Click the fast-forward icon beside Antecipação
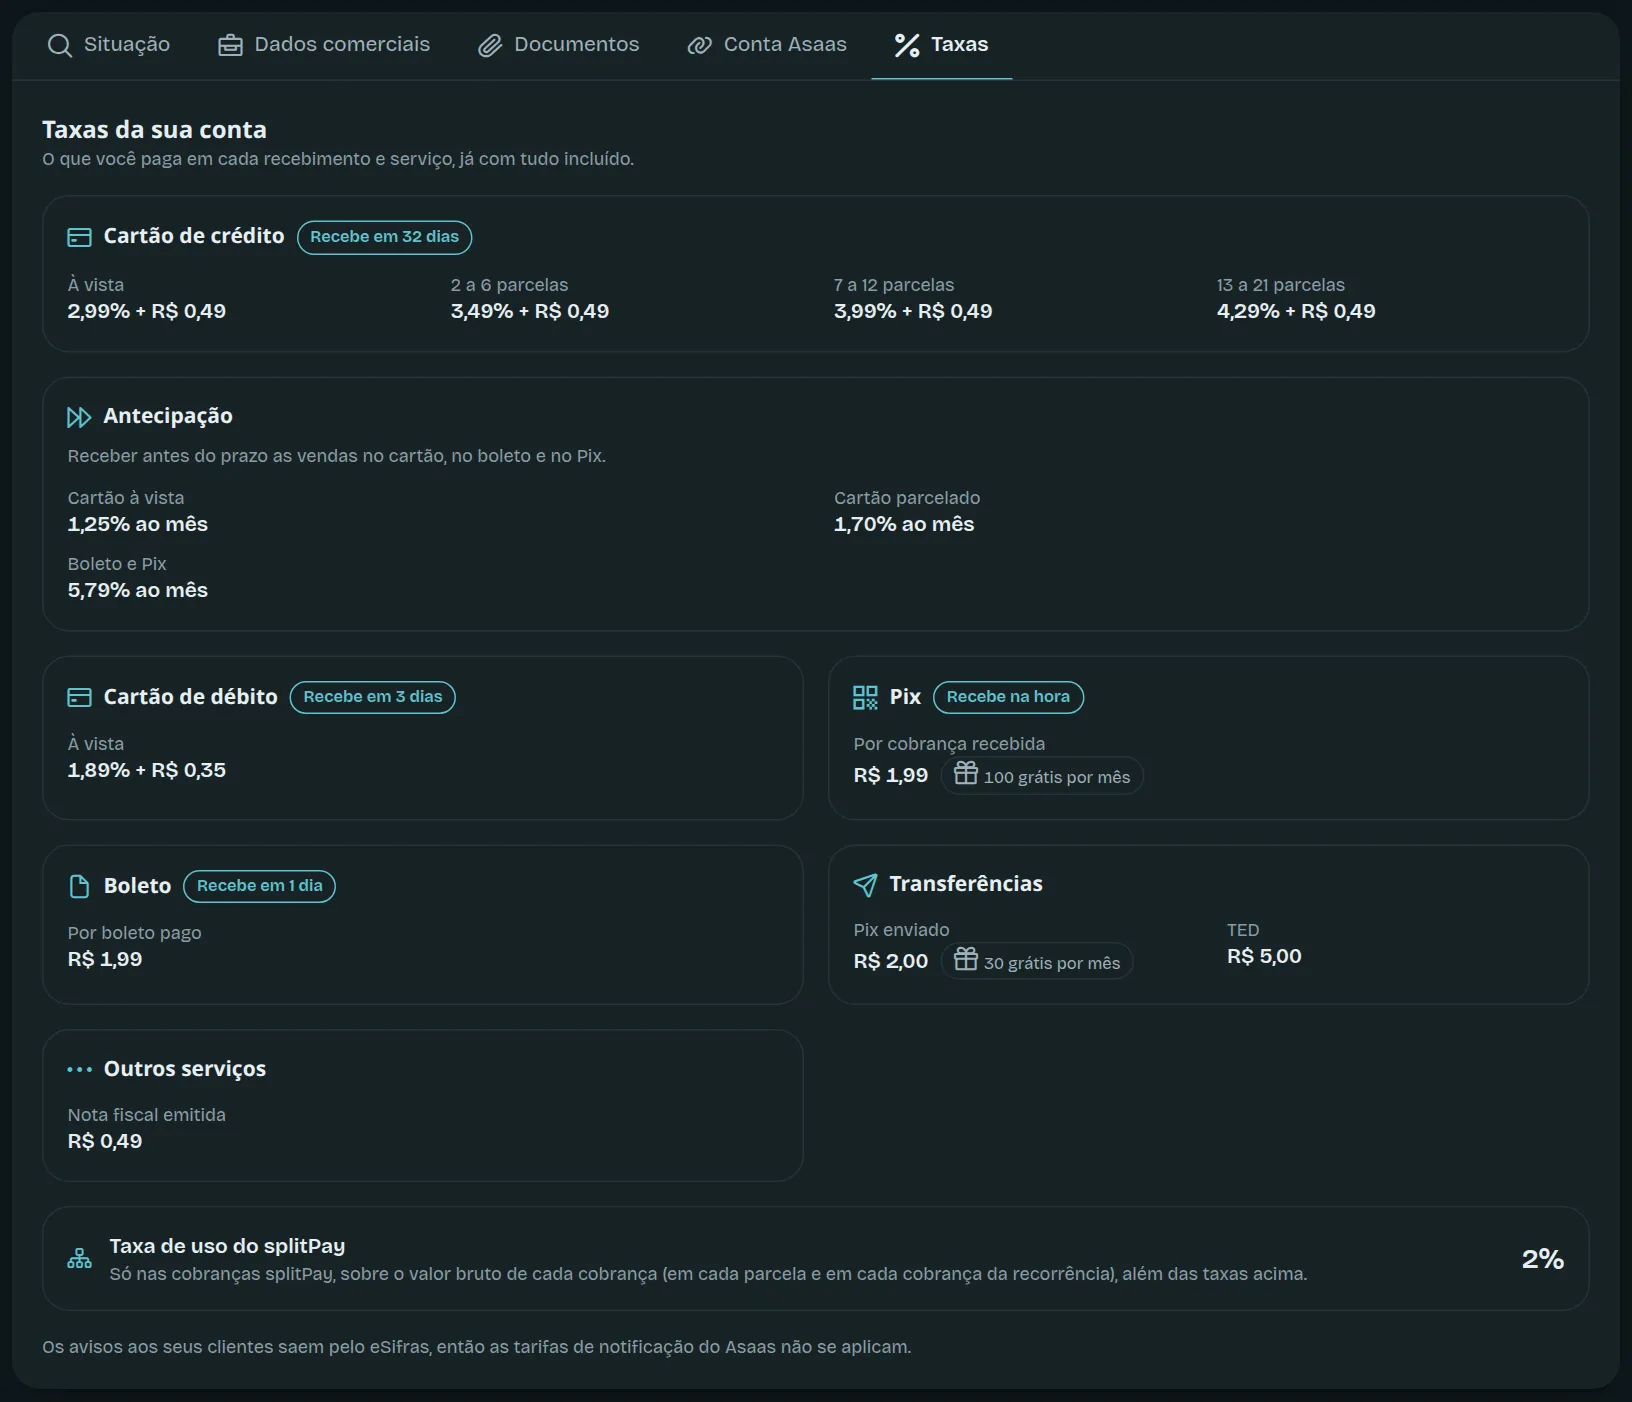1632x1402 pixels. (79, 417)
